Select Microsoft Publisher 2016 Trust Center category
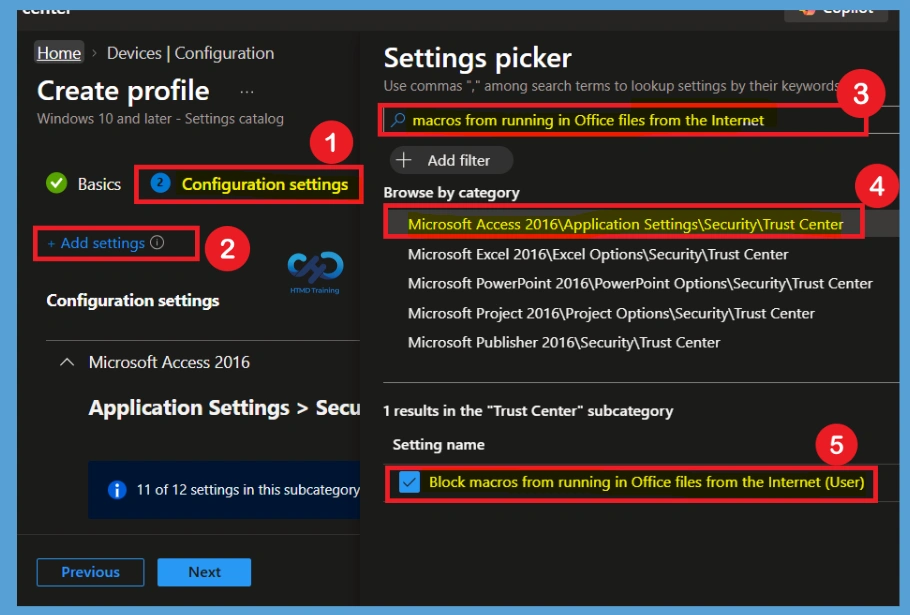910x615 pixels. 564,342
